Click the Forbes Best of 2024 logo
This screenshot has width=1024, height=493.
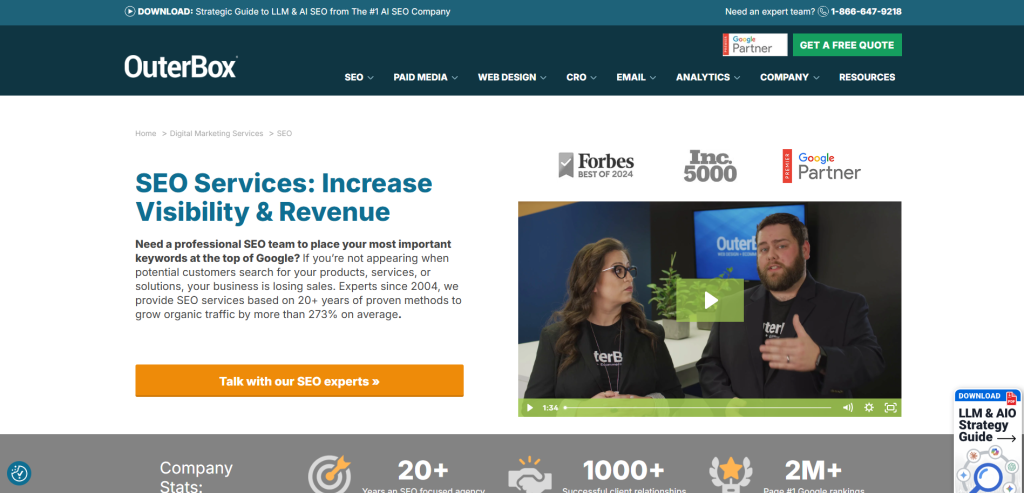point(596,166)
